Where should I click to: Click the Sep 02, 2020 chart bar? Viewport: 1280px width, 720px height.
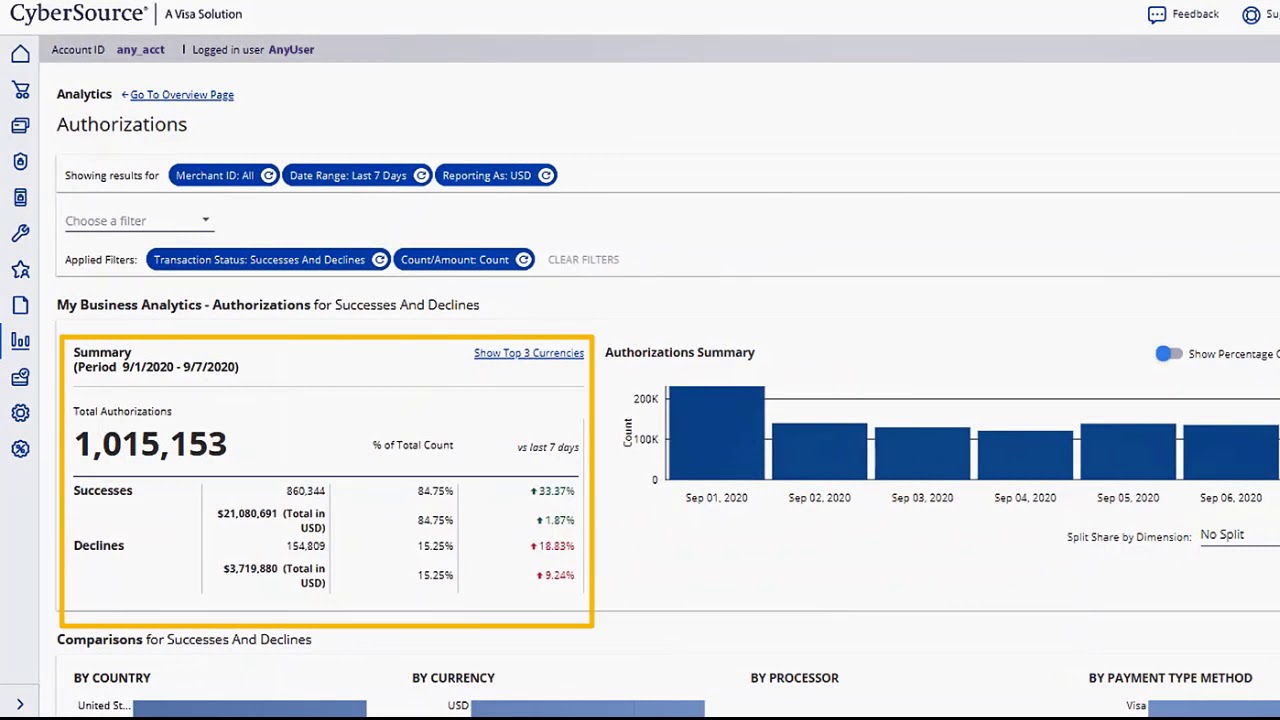819,451
